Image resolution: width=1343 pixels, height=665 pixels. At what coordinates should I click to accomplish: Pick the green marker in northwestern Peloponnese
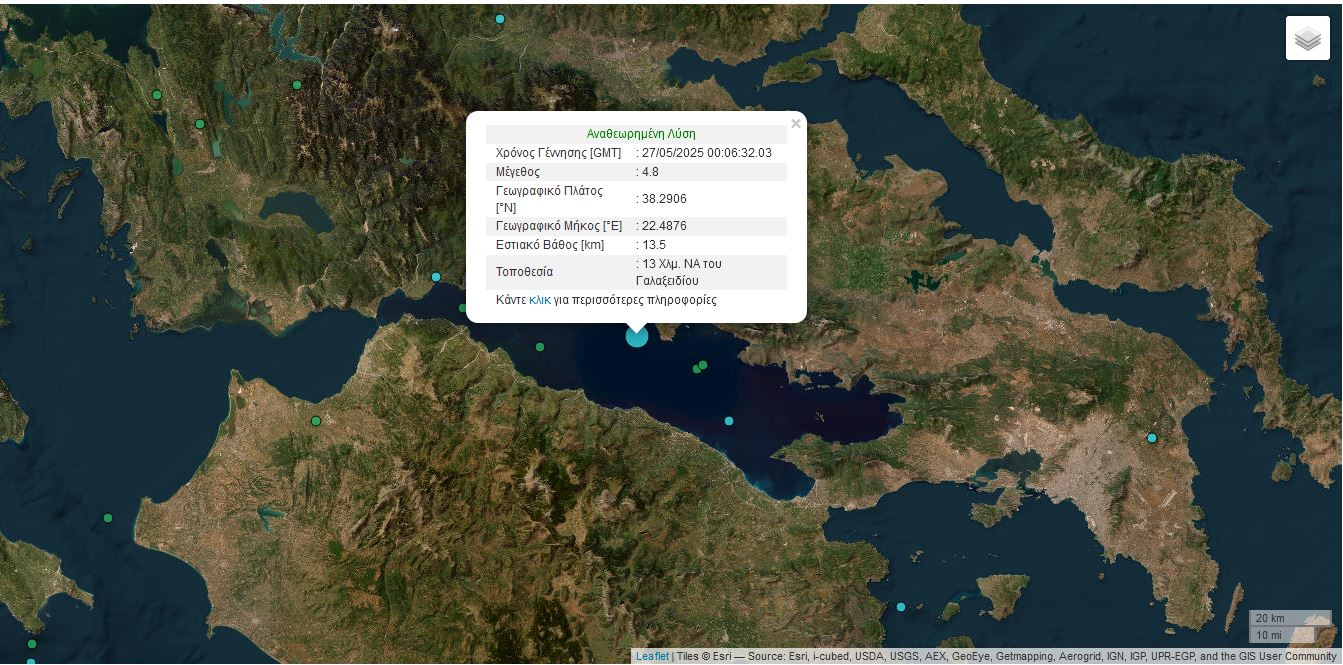point(316,421)
